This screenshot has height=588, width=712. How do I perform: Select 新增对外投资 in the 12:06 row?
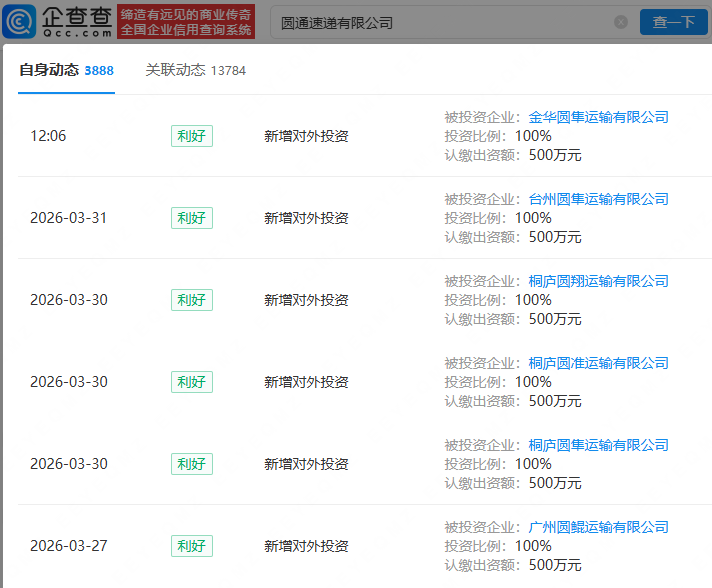[306, 136]
